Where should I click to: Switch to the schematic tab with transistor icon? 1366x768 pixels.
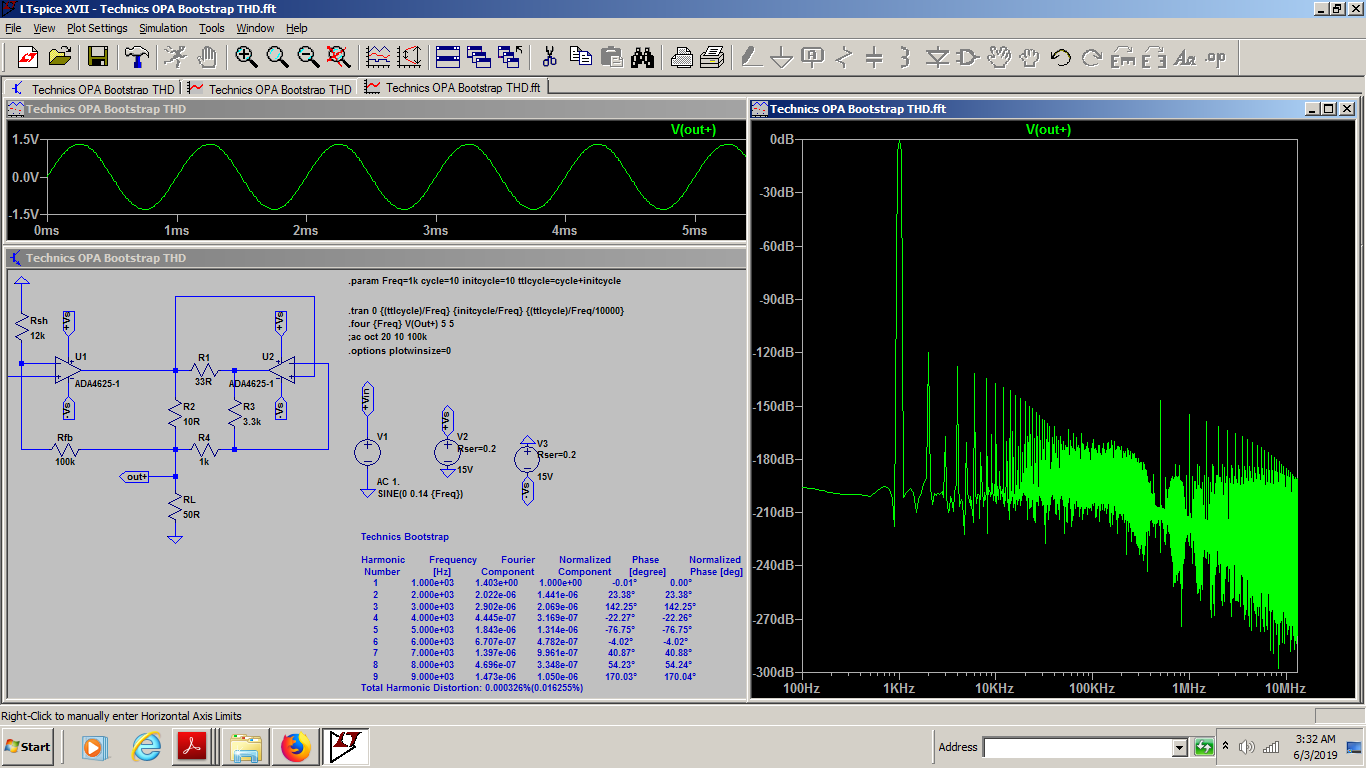92,89
